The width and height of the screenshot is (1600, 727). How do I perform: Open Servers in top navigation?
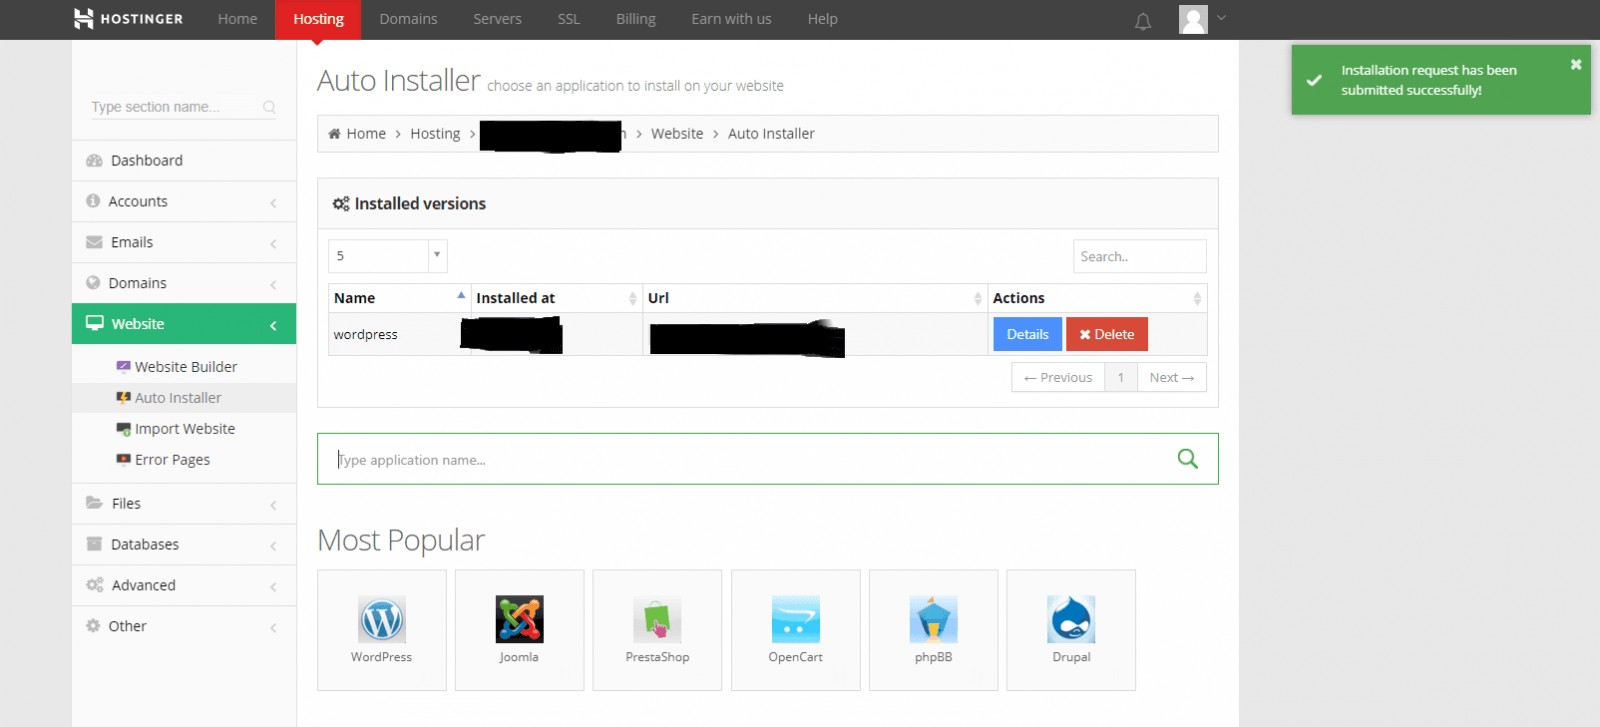click(x=497, y=19)
